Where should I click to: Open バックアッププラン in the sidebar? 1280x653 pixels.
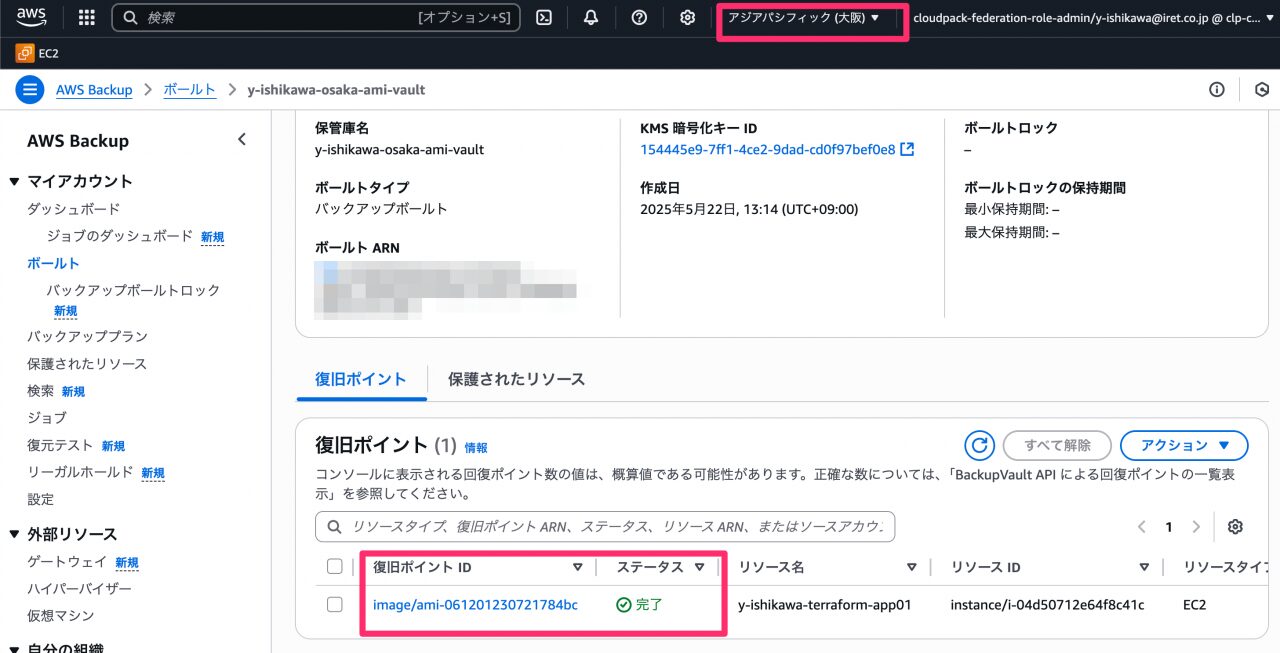[87, 336]
